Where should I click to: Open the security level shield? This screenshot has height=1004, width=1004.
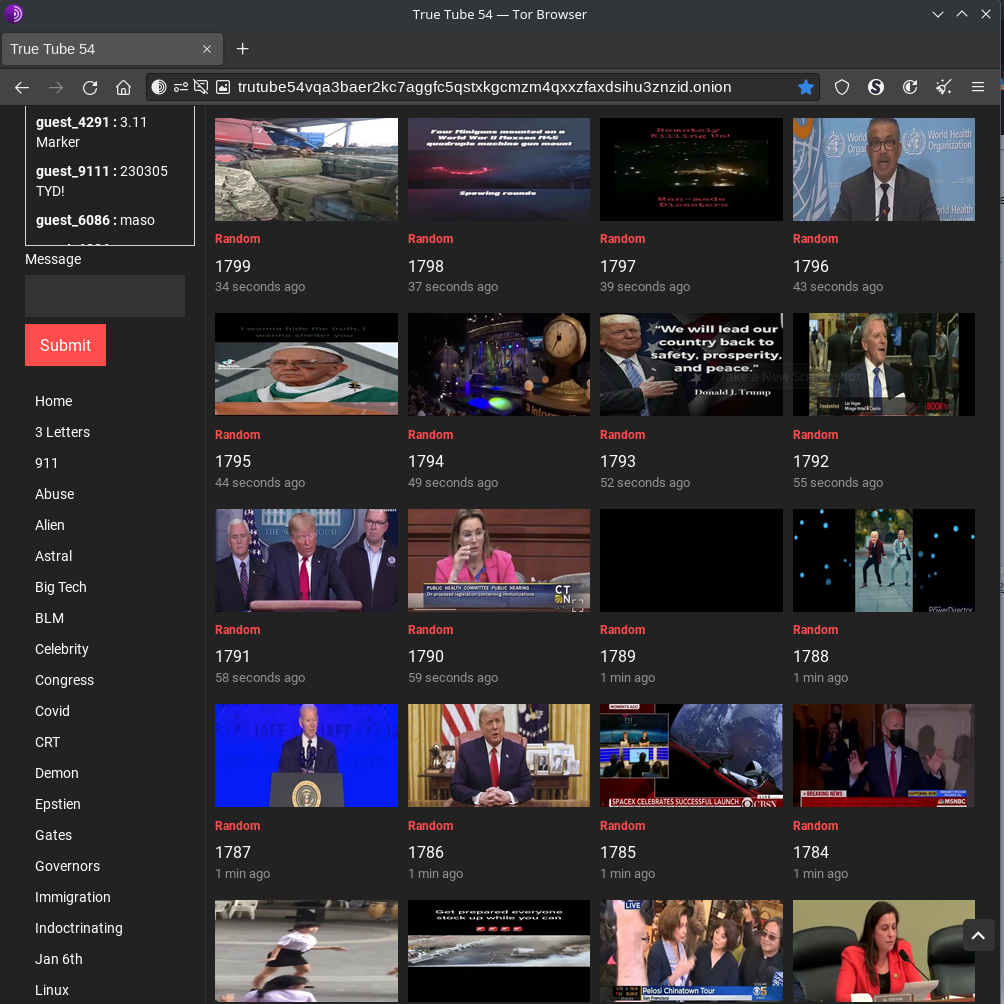[x=842, y=87]
